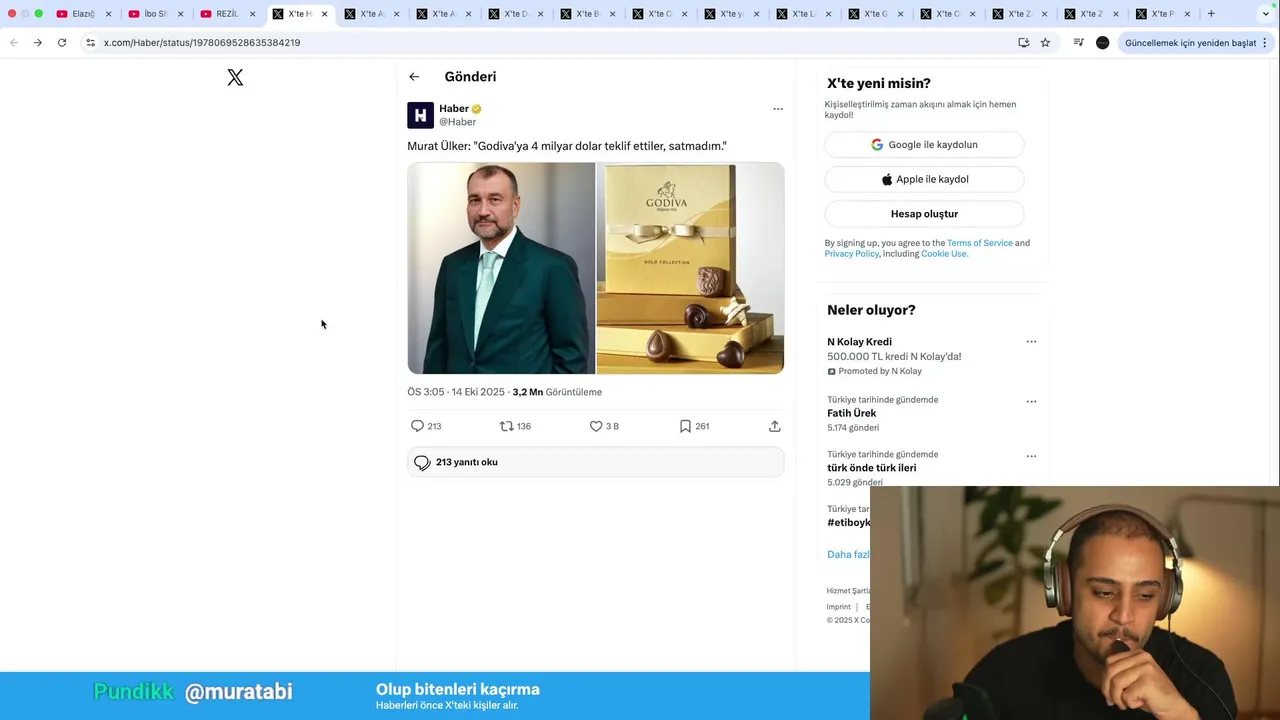Click the Haber display name
Image resolution: width=1280 pixels, height=720 pixels.
454,109
